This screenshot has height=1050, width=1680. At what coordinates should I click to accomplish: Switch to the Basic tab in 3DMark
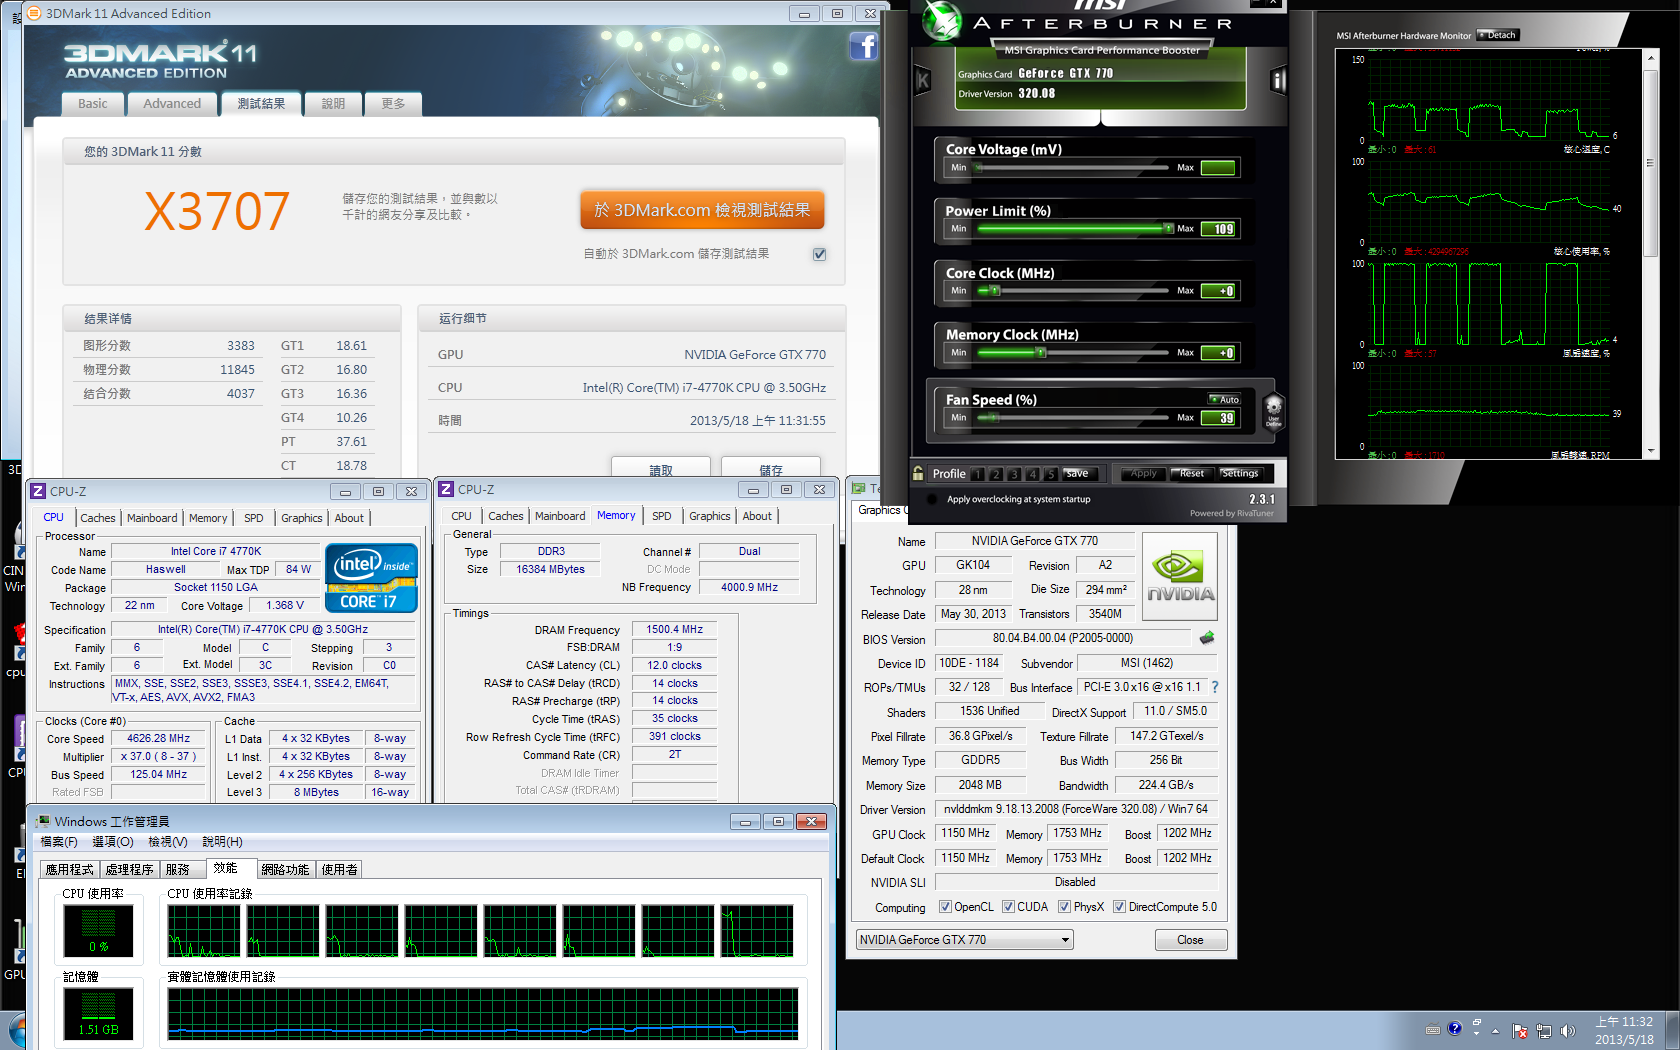click(x=93, y=103)
